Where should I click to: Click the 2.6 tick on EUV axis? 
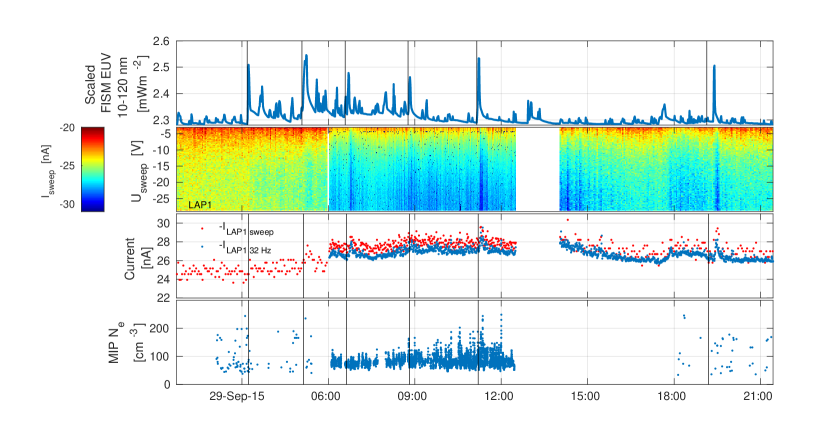pos(161,42)
